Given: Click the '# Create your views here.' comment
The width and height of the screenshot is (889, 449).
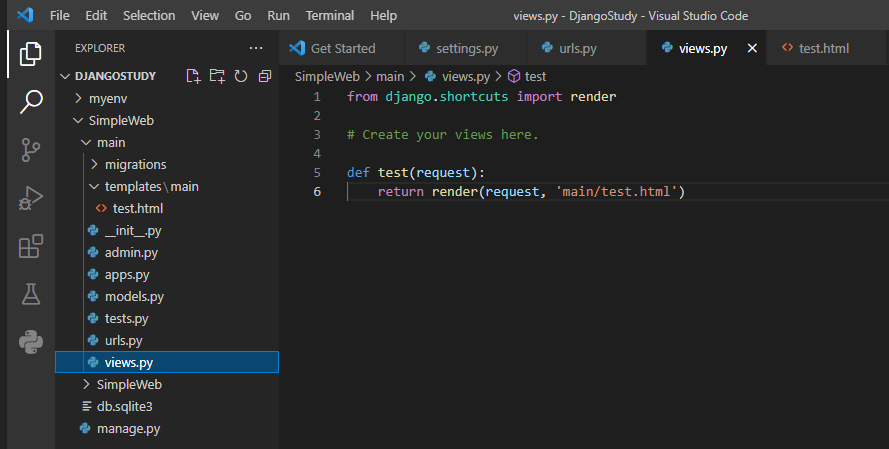Looking at the screenshot, I should [442, 134].
